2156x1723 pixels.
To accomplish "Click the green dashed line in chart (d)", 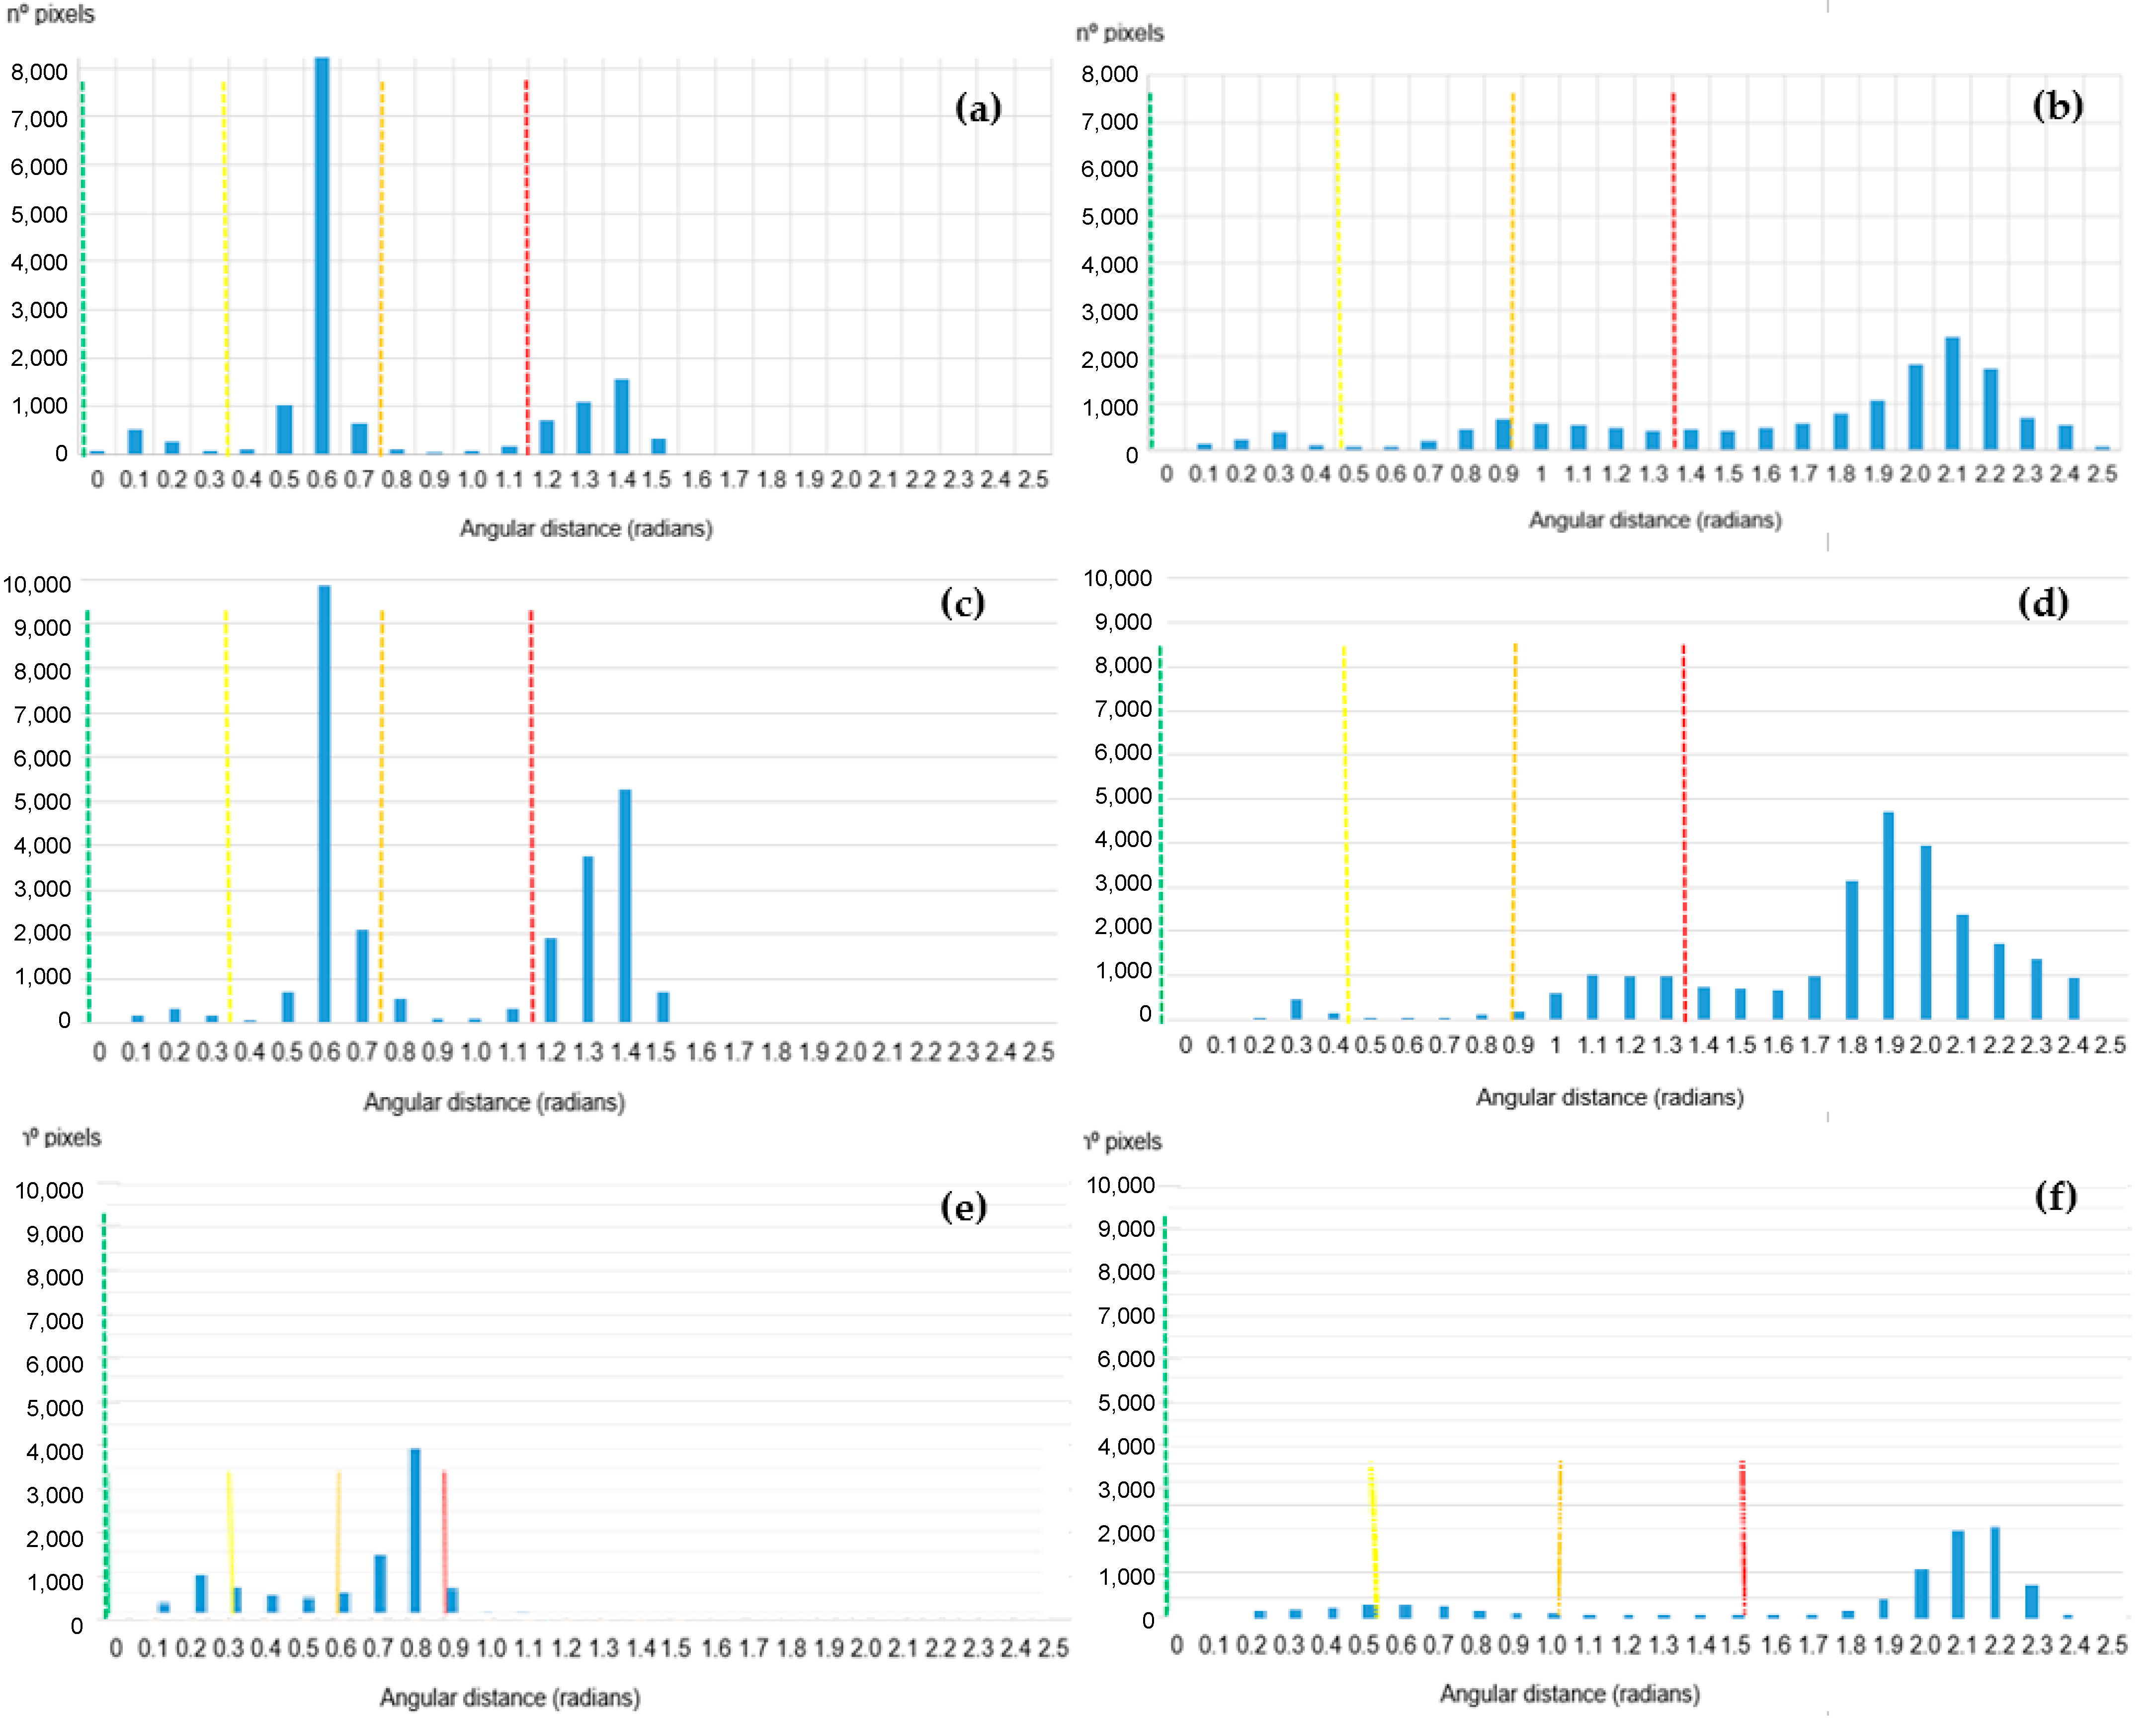I will point(1160,830).
